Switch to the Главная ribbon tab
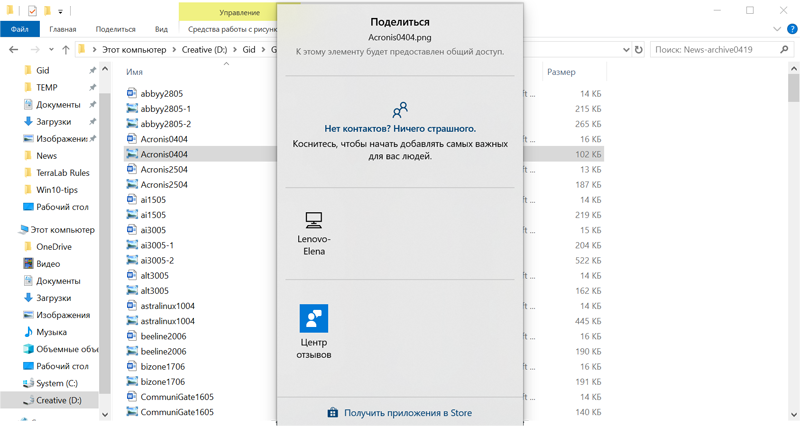Image resolution: width=800 pixels, height=426 pixels. tap(62, 29)
